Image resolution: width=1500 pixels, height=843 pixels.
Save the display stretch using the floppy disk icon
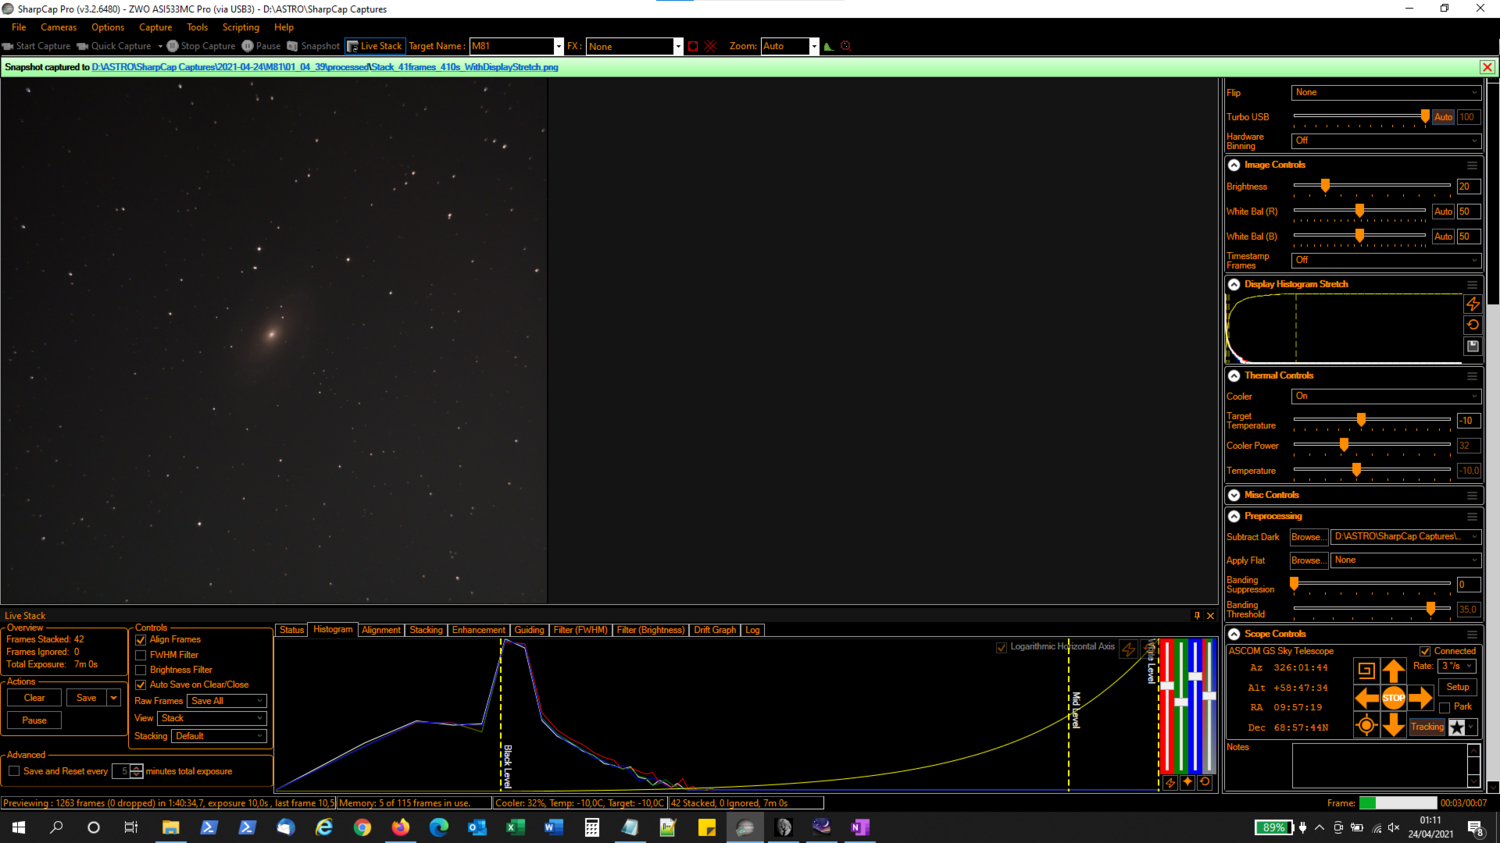[1472, 346]
